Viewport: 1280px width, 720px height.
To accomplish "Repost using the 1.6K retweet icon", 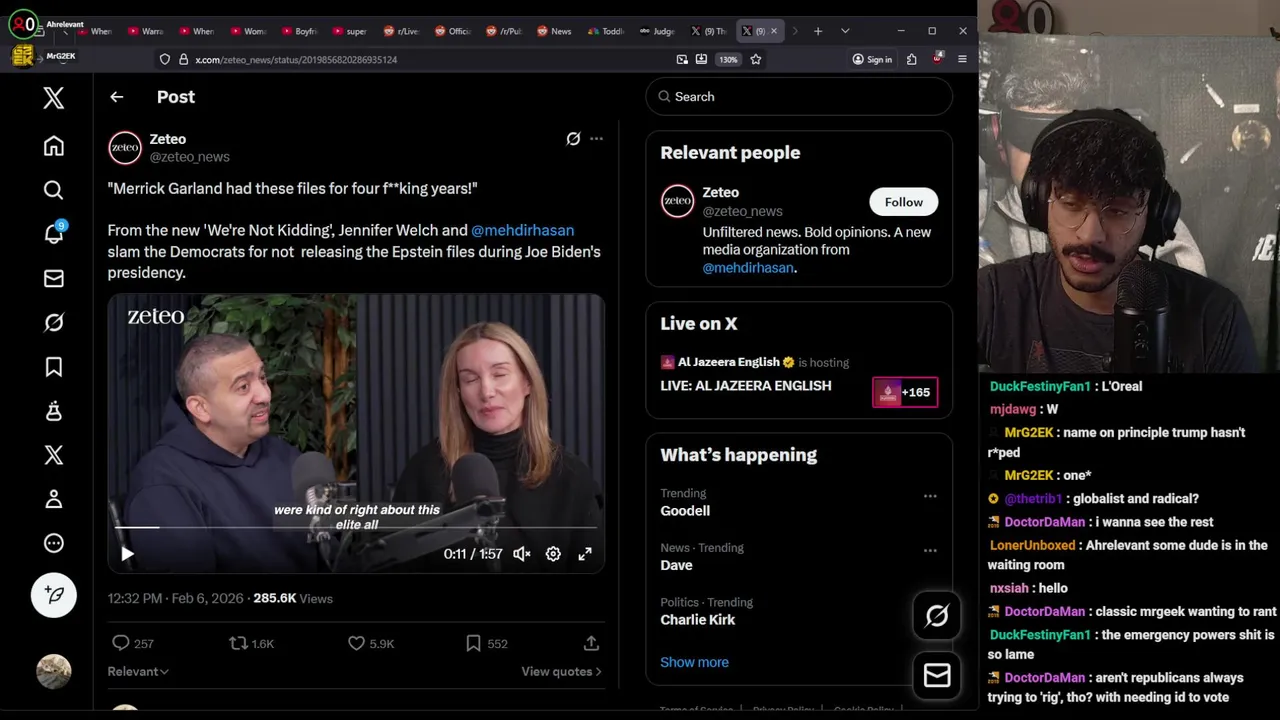I will pyautogui.click(x=238, y=643).
